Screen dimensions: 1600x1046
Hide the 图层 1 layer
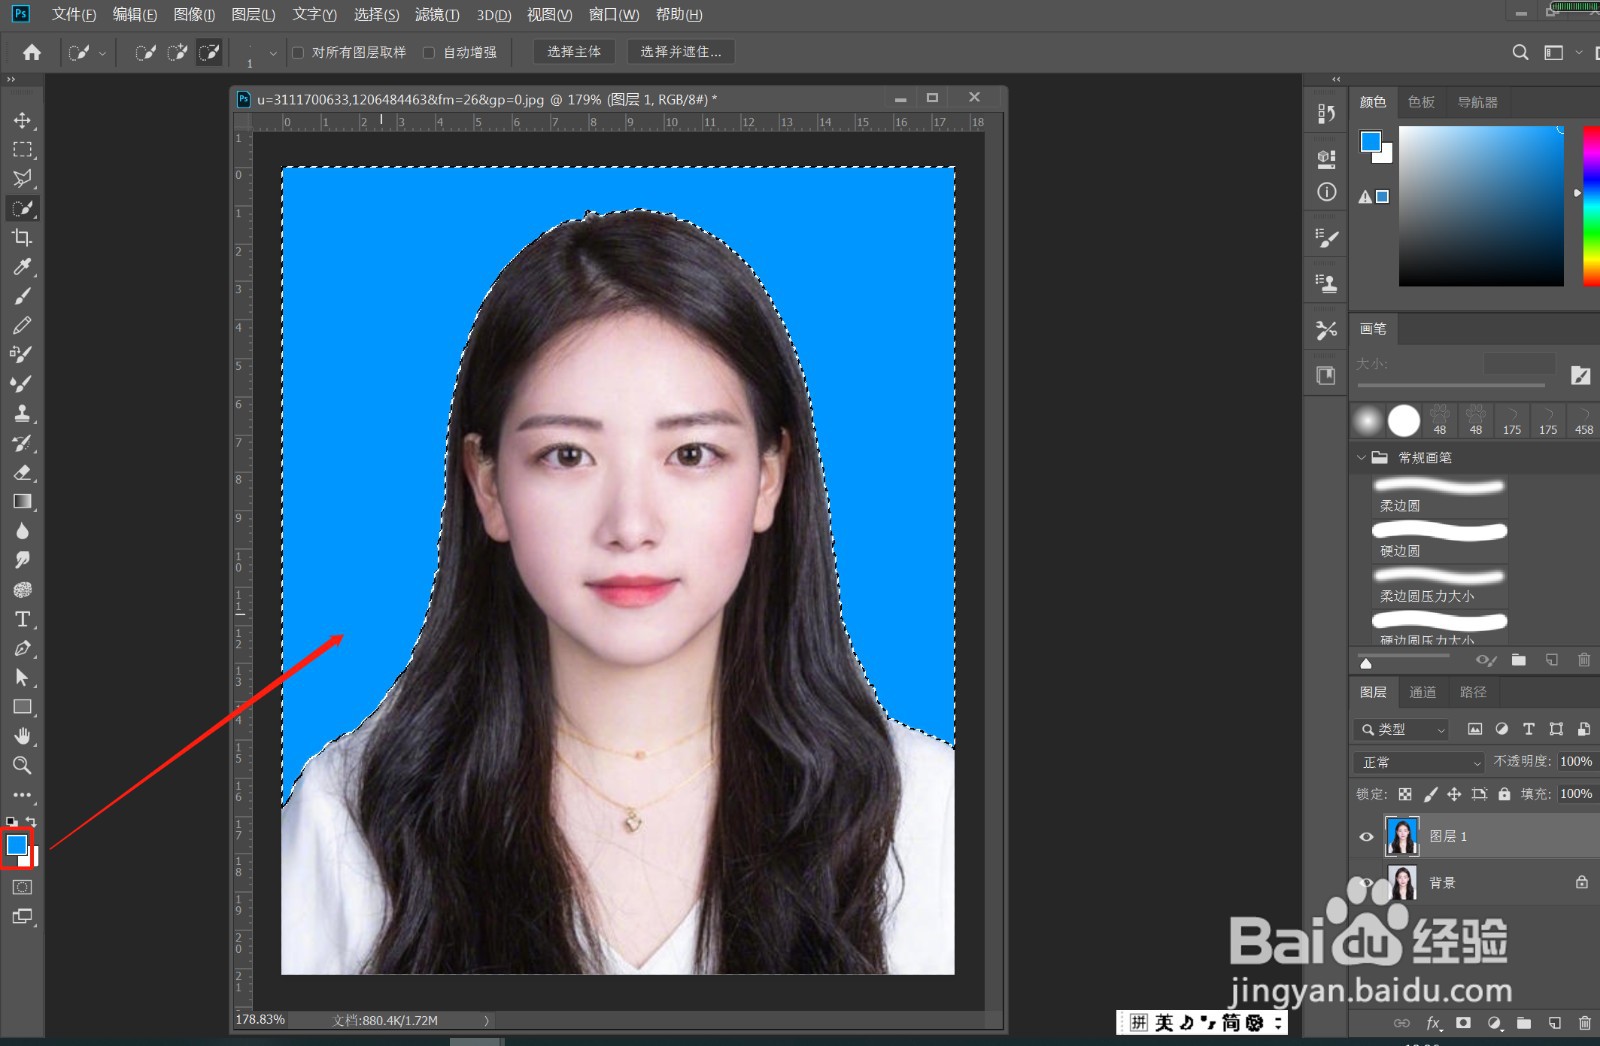pos(1366,837)
